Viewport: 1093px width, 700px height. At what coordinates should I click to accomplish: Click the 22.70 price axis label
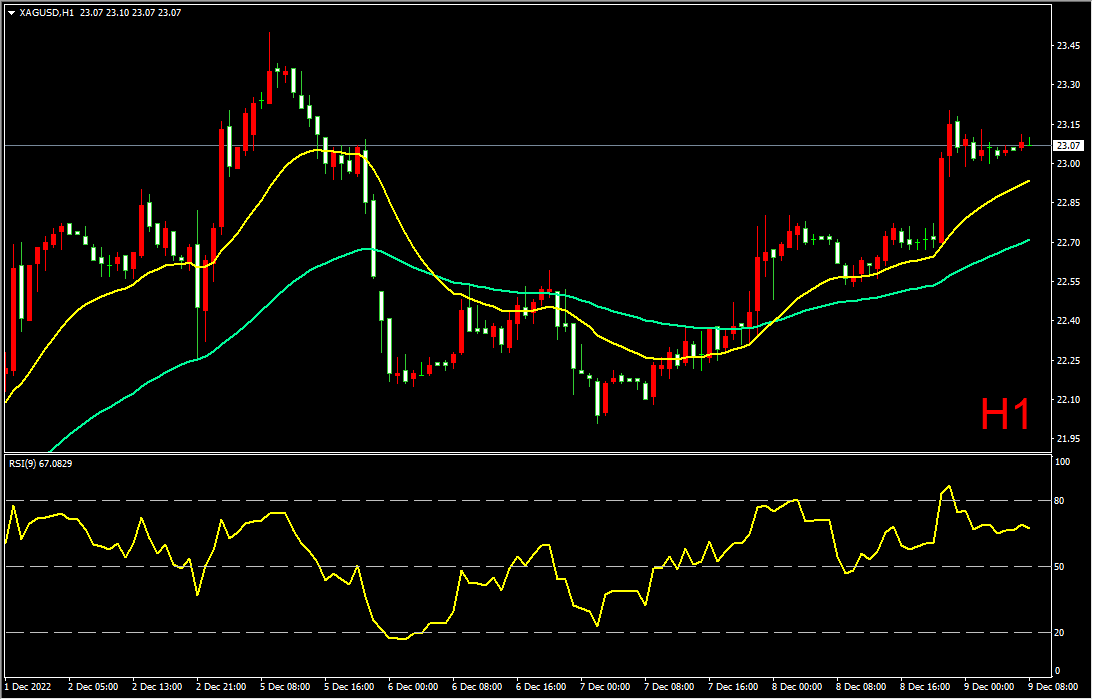[1069, 243]
